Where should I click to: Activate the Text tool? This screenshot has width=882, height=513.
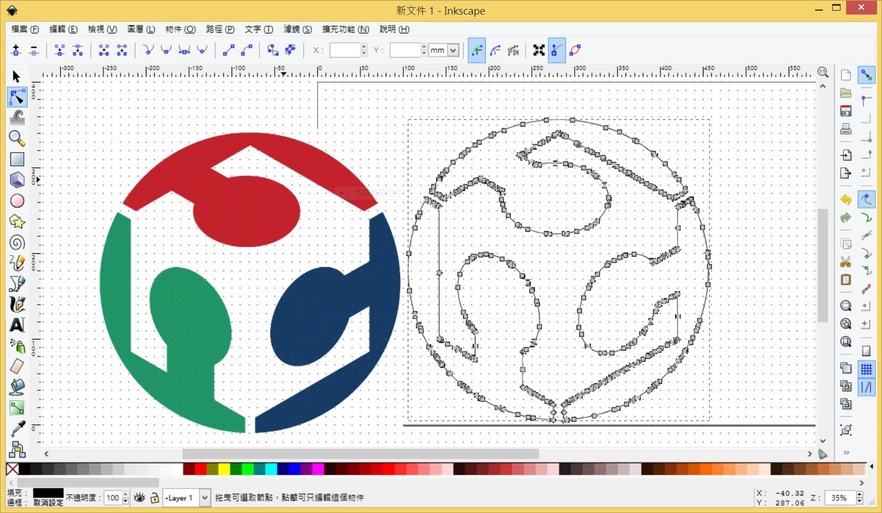(17, 325)
